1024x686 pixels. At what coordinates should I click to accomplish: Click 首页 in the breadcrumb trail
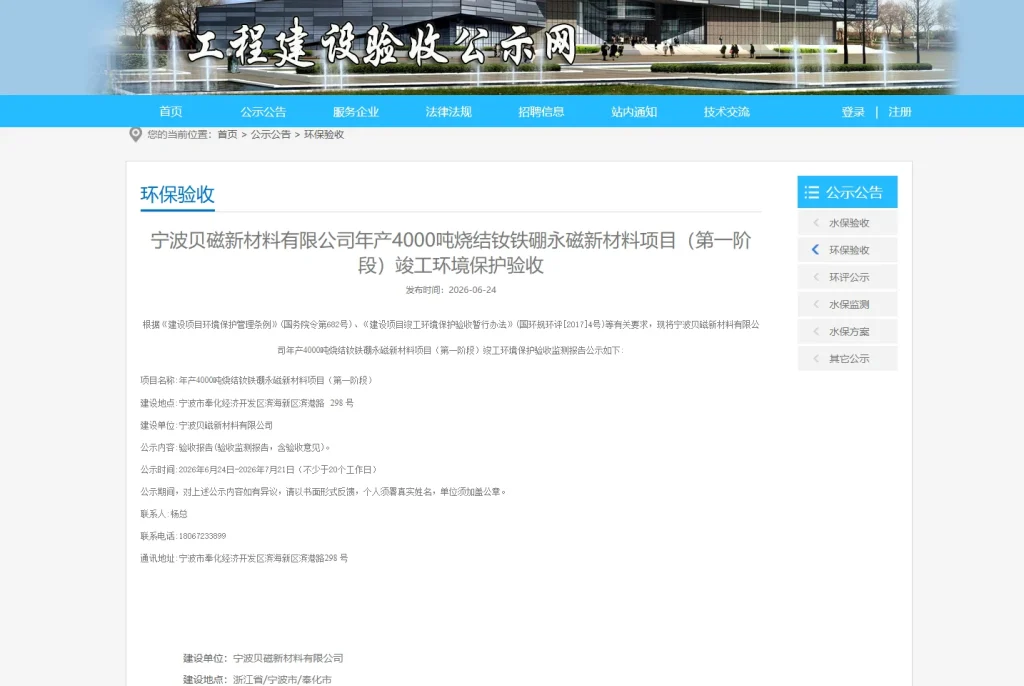point(227,135)
